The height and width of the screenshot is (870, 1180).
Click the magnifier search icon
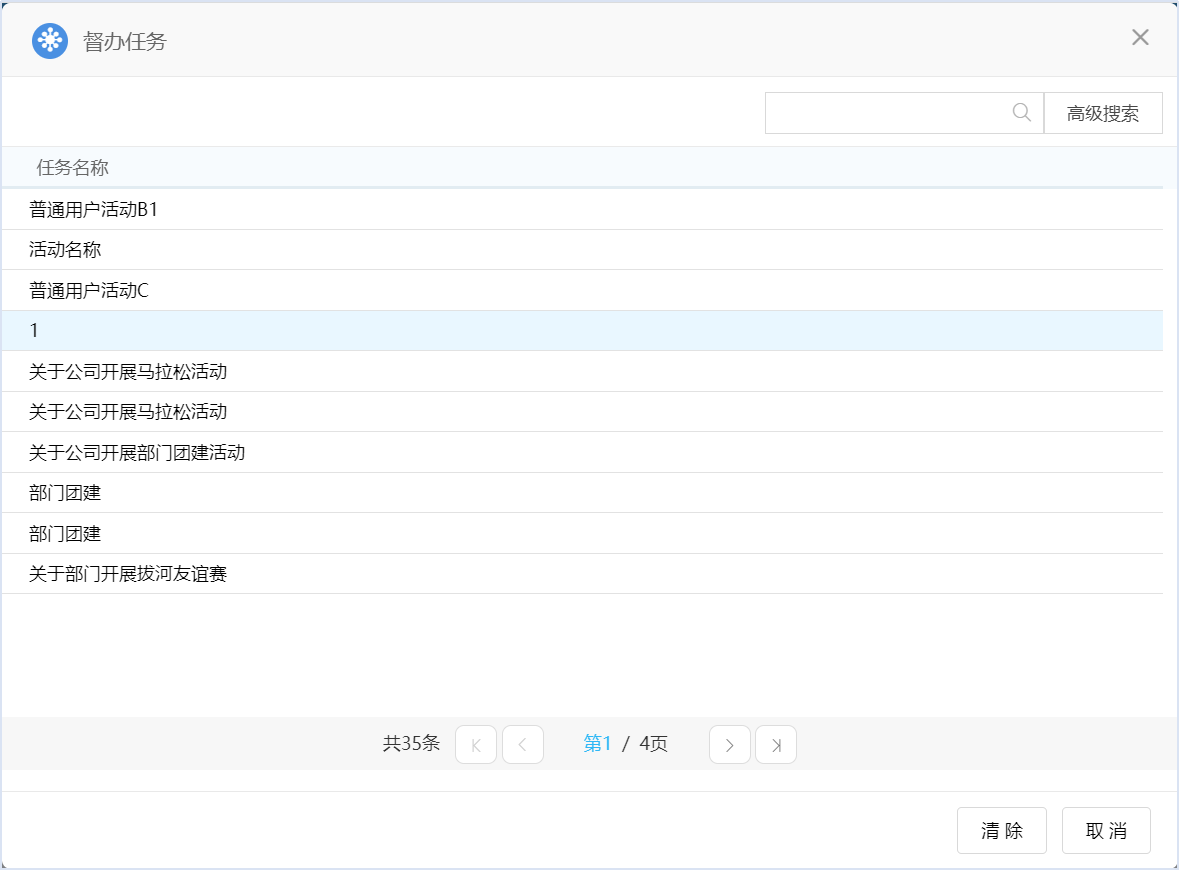point(1021,113)
